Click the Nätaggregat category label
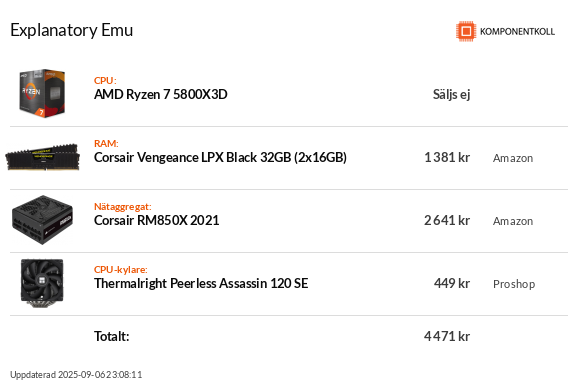This screenshot has width=577, height=388. [123, 207]
